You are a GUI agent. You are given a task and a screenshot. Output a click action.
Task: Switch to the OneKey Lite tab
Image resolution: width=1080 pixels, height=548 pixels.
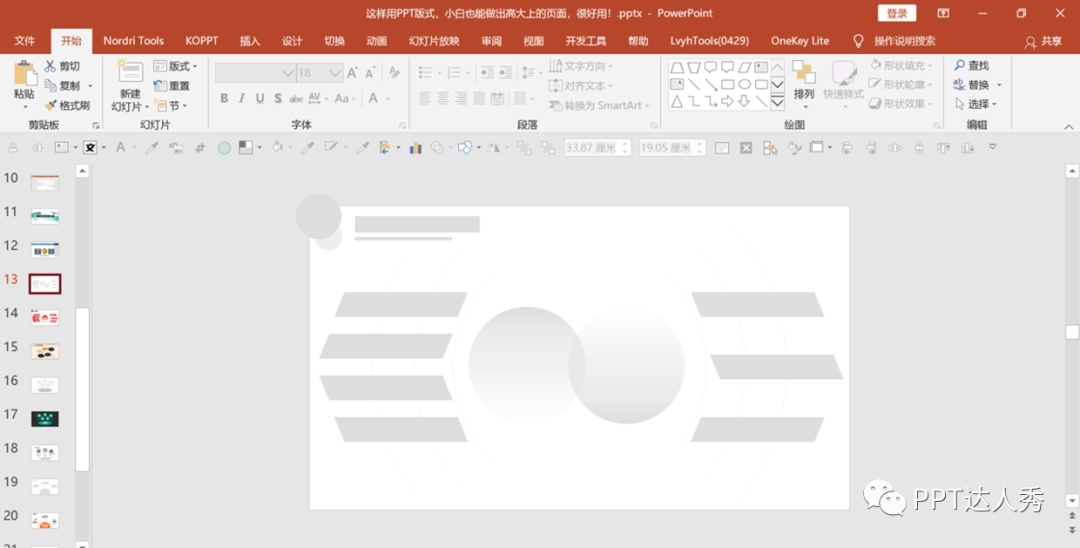[800, 41]
